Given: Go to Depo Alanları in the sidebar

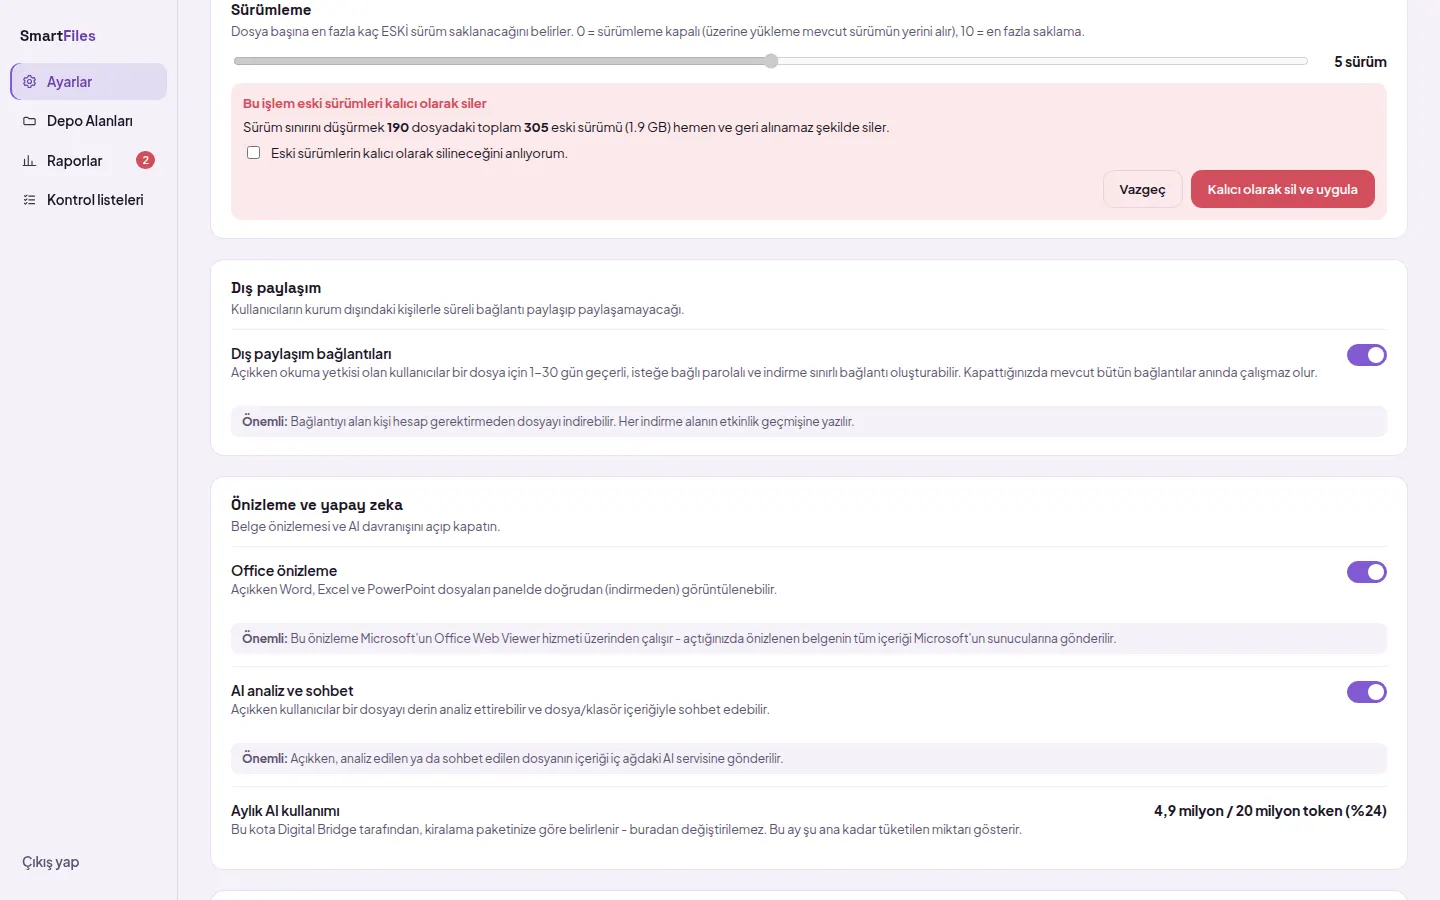Looking at the screenshot, I should coord(89,121).
